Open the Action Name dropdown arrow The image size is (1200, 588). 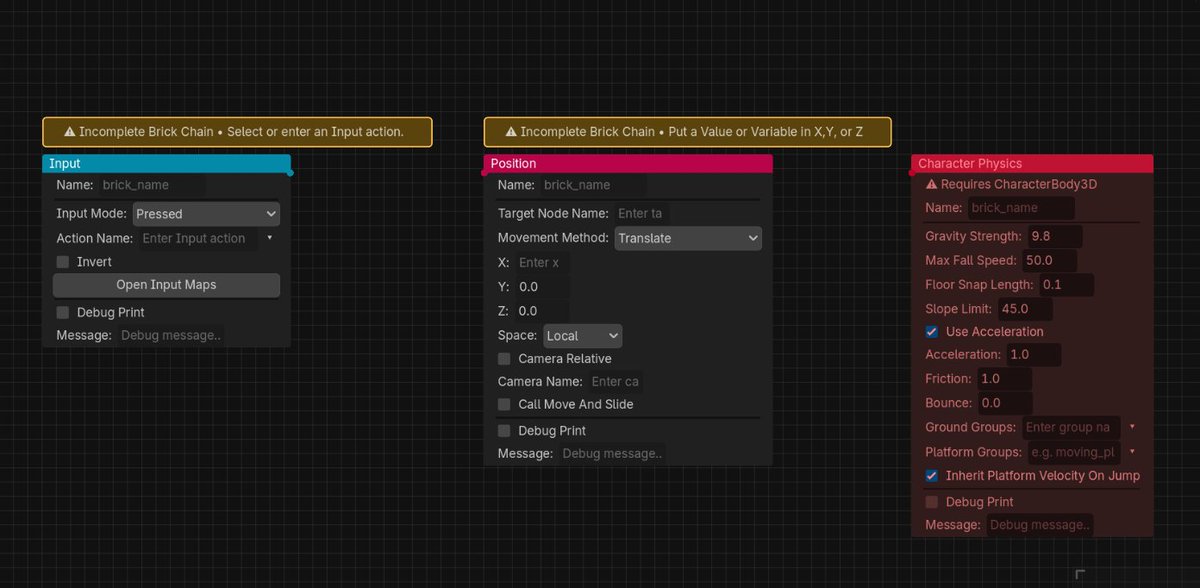[269, 238]
